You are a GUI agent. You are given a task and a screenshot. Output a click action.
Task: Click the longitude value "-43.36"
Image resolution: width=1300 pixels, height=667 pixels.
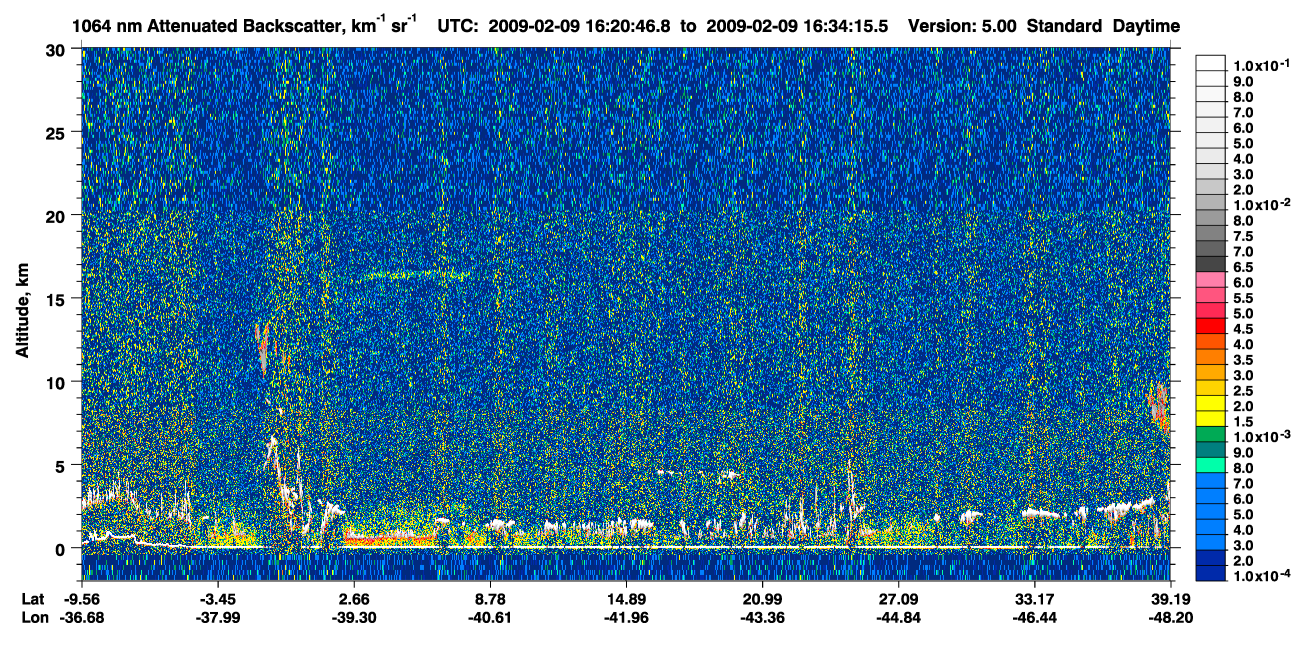click(x=763, y=617)
